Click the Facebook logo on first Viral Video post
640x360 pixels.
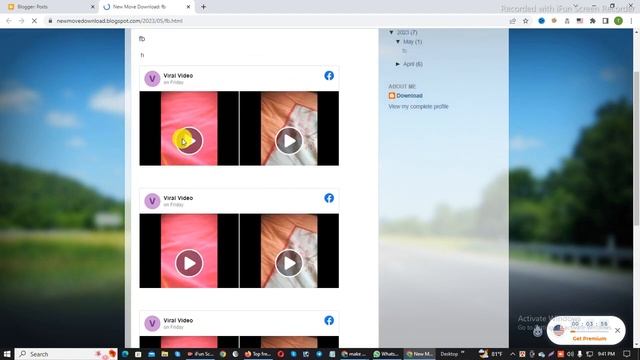pos(329,76)
